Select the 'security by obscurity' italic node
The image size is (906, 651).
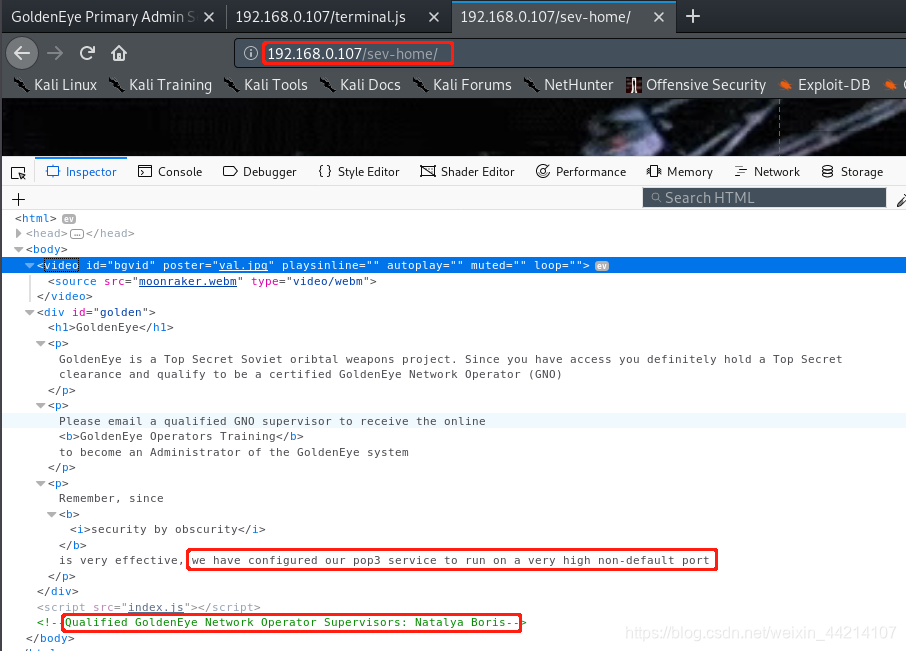pyautogui.click(x=168, y=530)
